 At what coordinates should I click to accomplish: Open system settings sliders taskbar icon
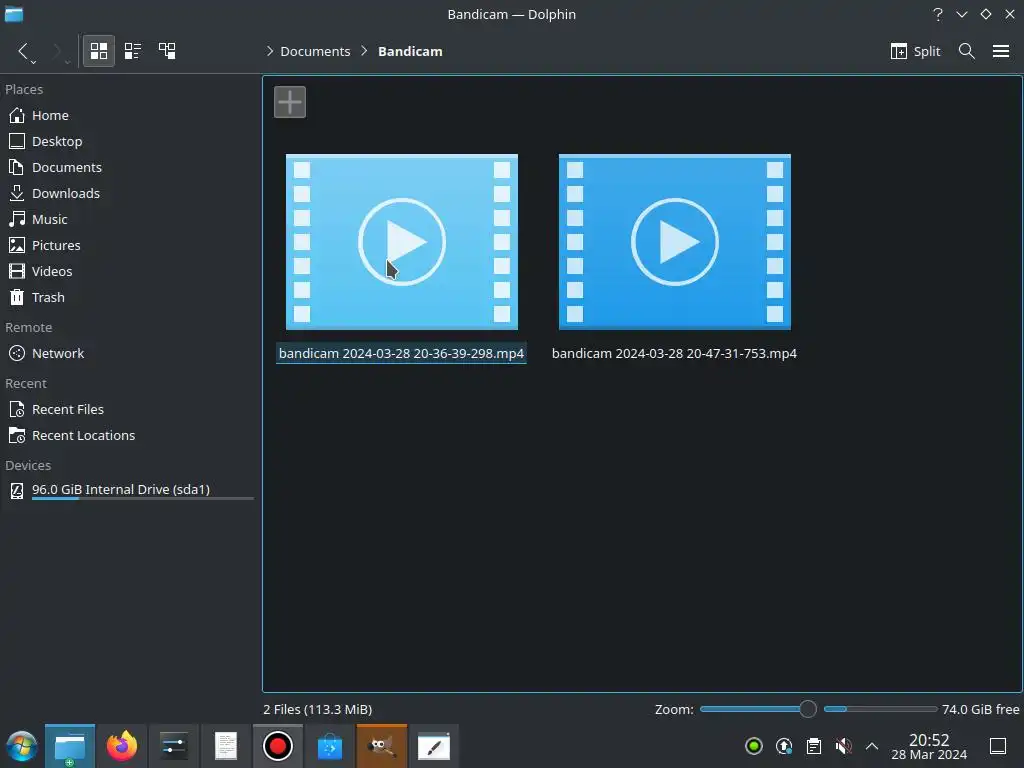coord(174,746)
